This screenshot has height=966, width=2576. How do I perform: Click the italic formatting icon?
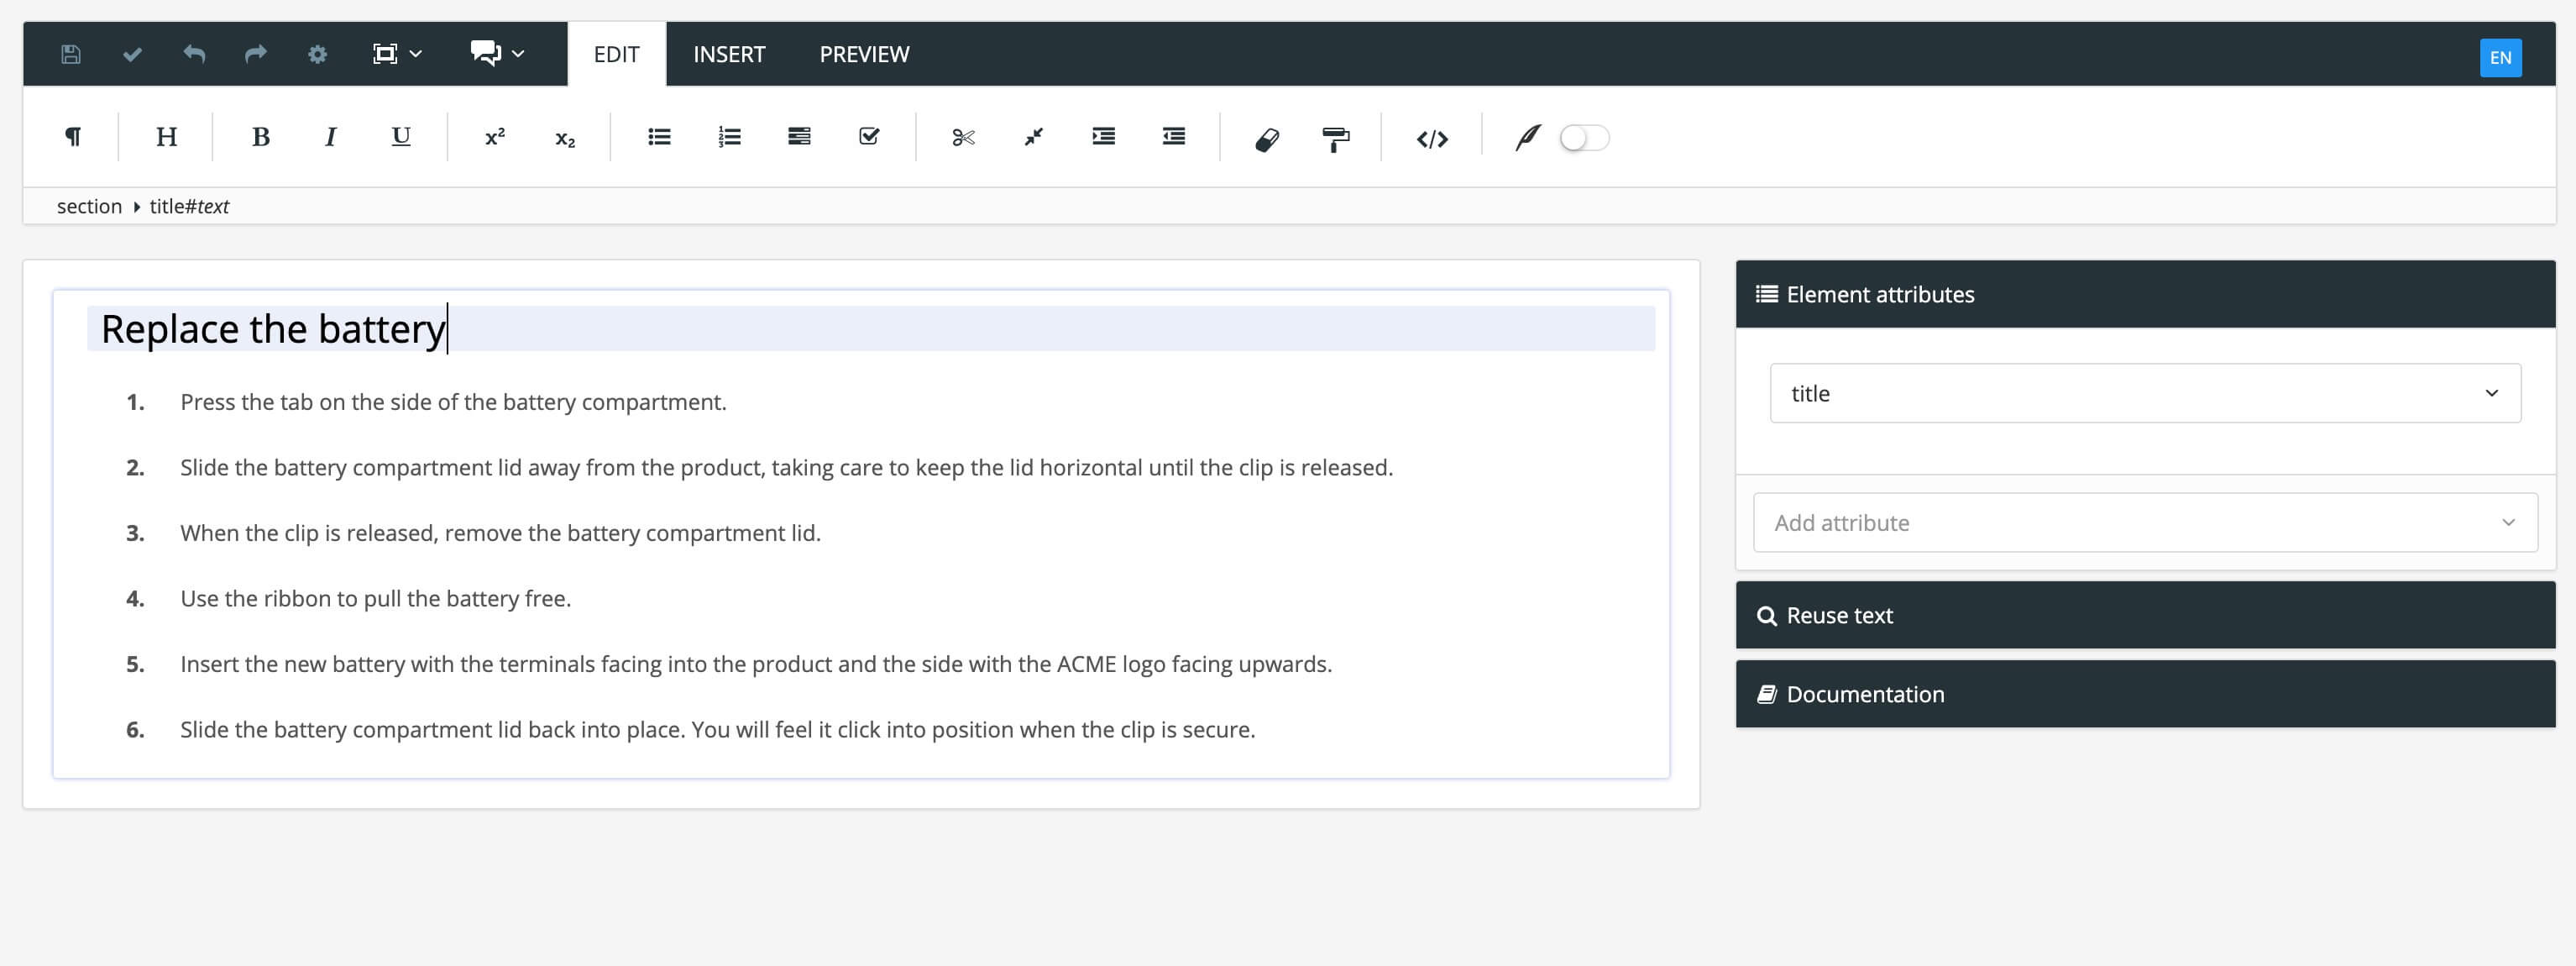(328, 136)
